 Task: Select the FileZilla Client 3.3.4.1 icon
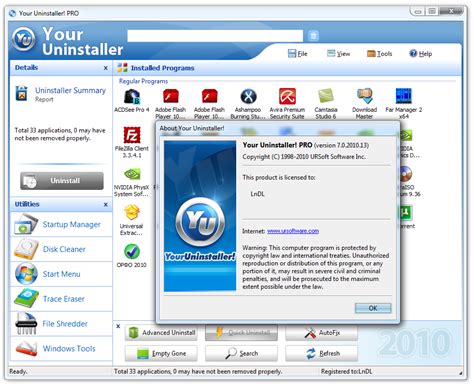tap(132, 135)
